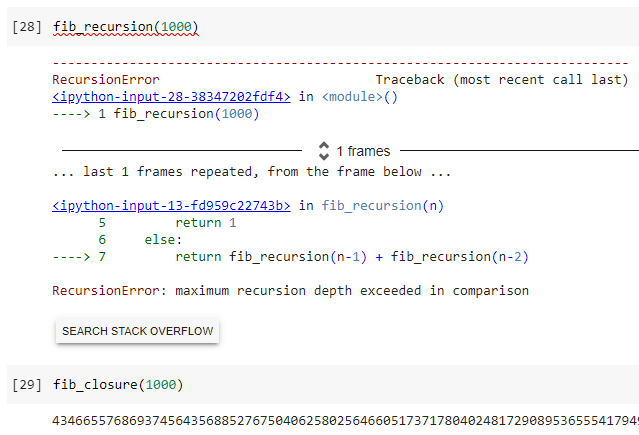The width and height of the screenshot is (639, 435).
Task: Open the ipython-input-28-38347202fdf4 link
Action: [171, 97]
